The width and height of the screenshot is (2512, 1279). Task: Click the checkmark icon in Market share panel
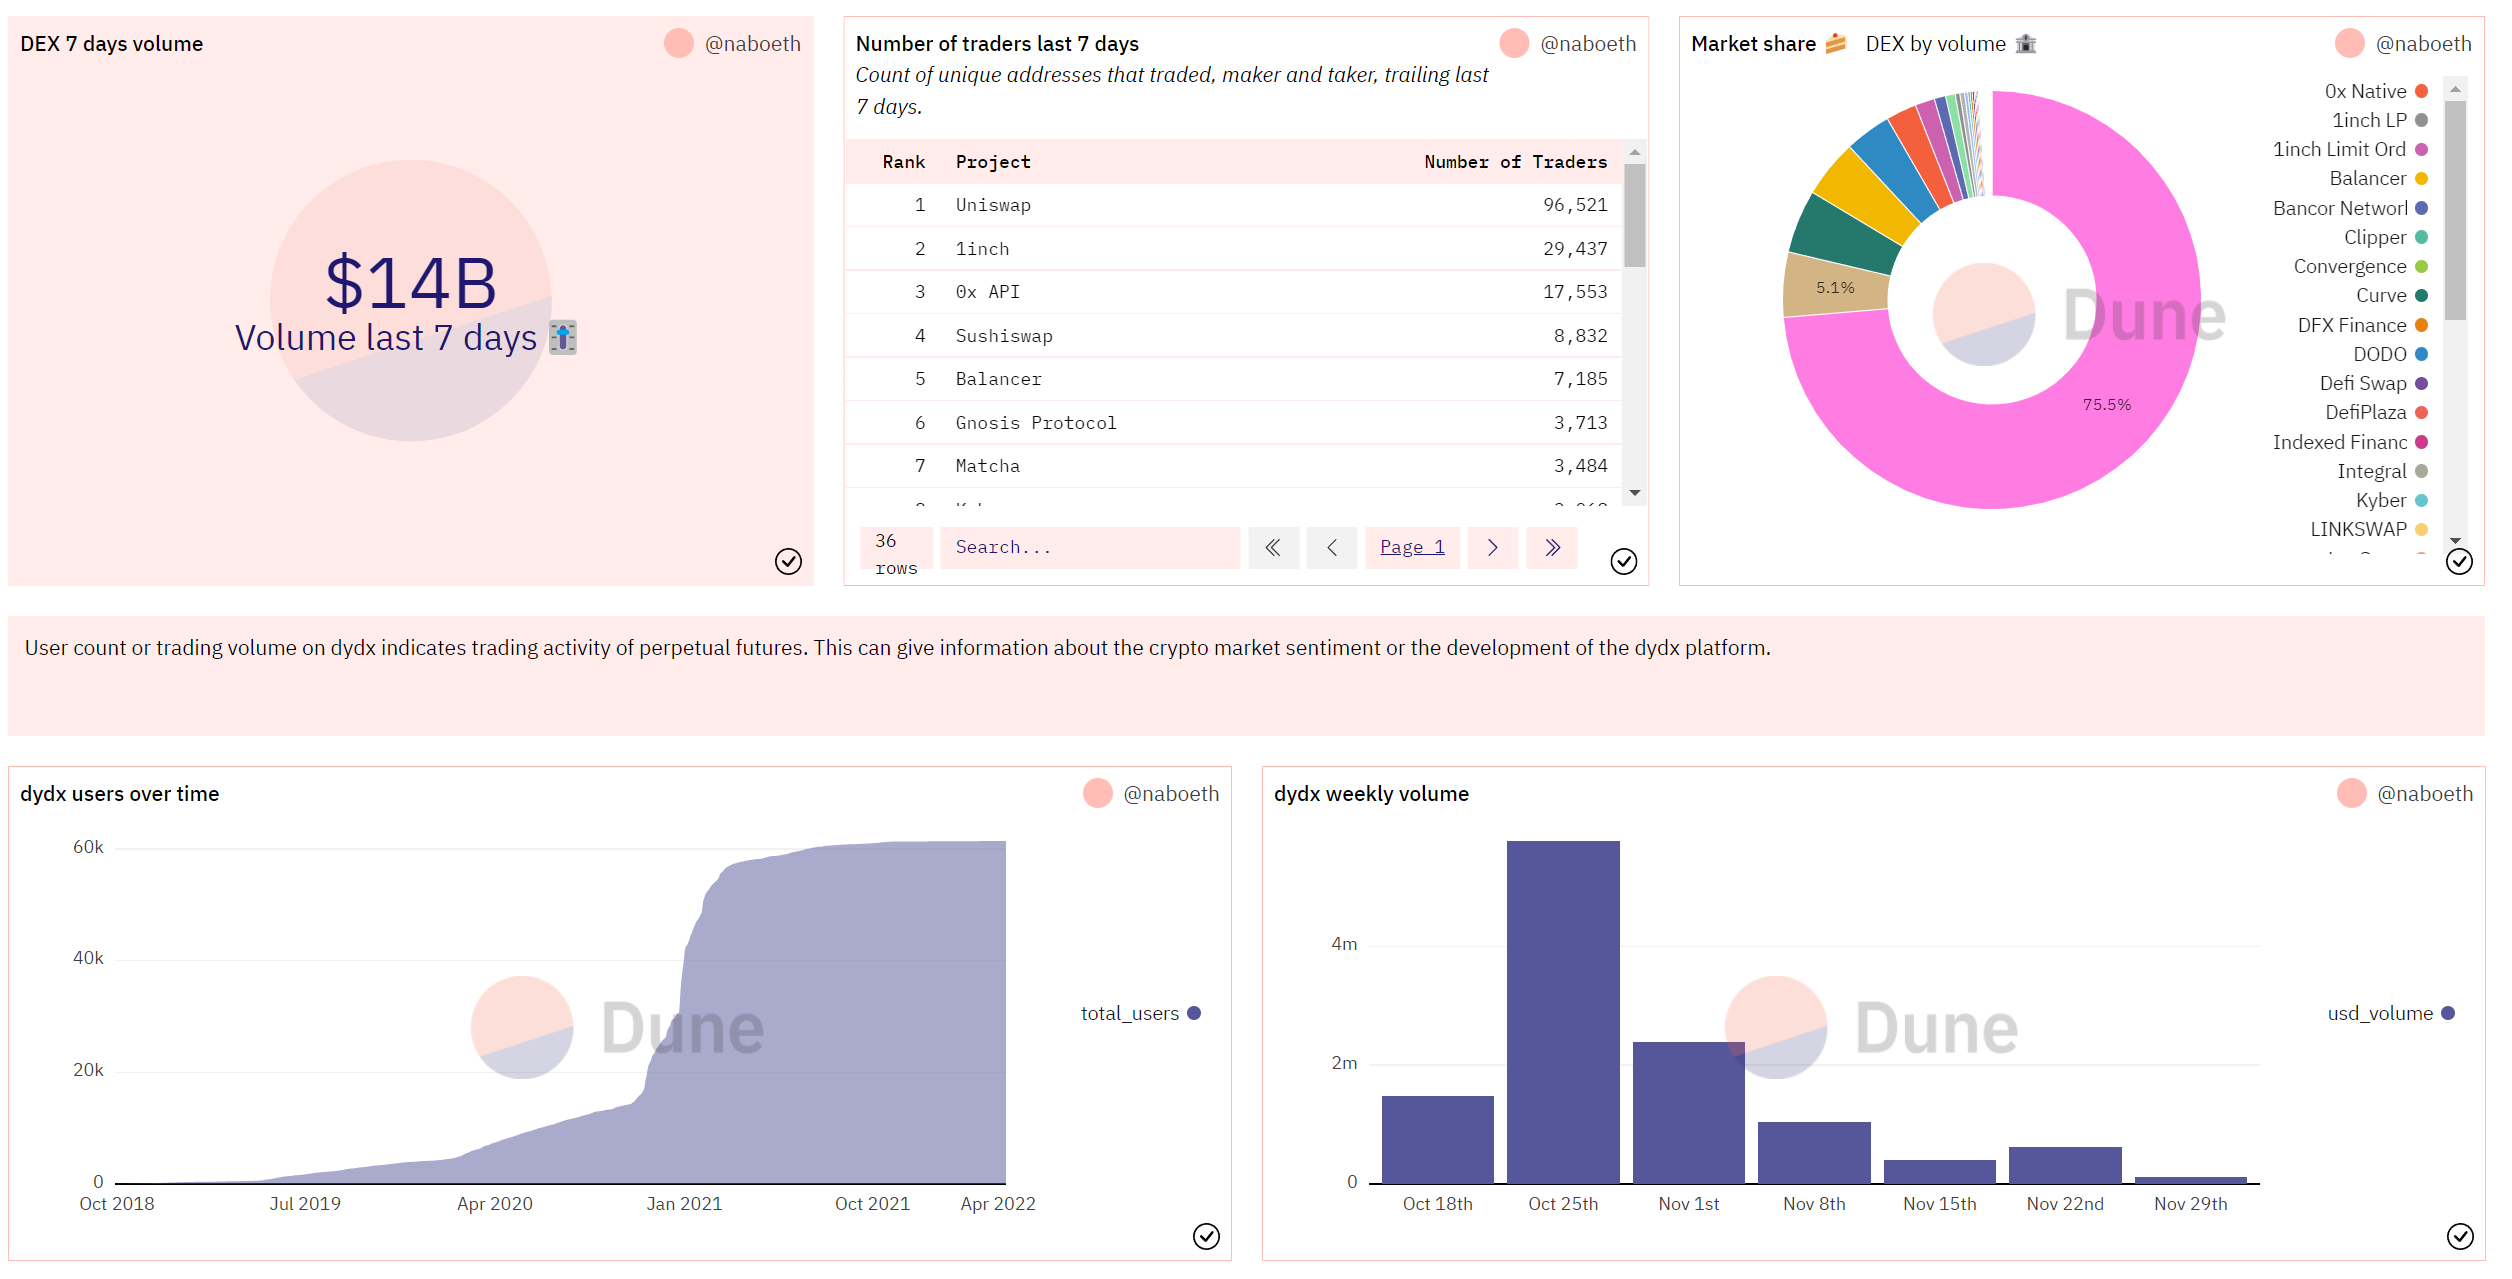point(2459,561)
